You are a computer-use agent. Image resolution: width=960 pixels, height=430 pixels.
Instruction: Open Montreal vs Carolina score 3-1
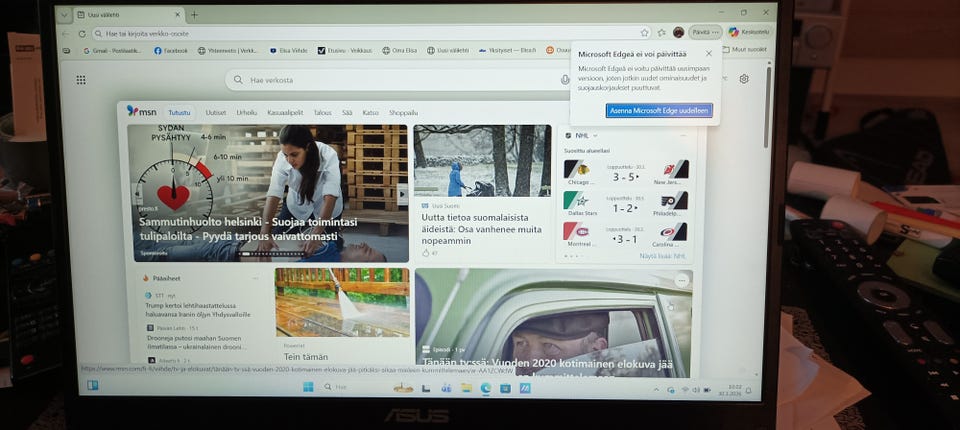[626, 233]
